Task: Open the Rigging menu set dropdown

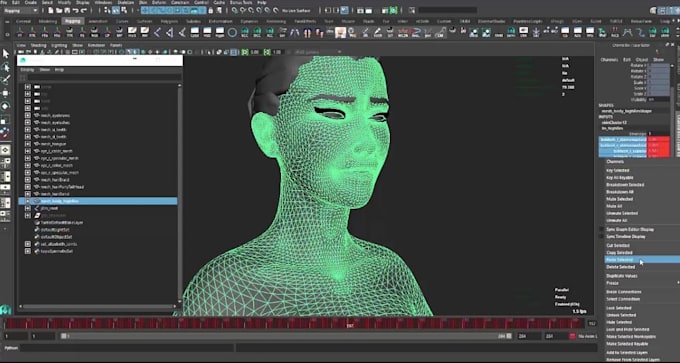Action: coord(20,10)
